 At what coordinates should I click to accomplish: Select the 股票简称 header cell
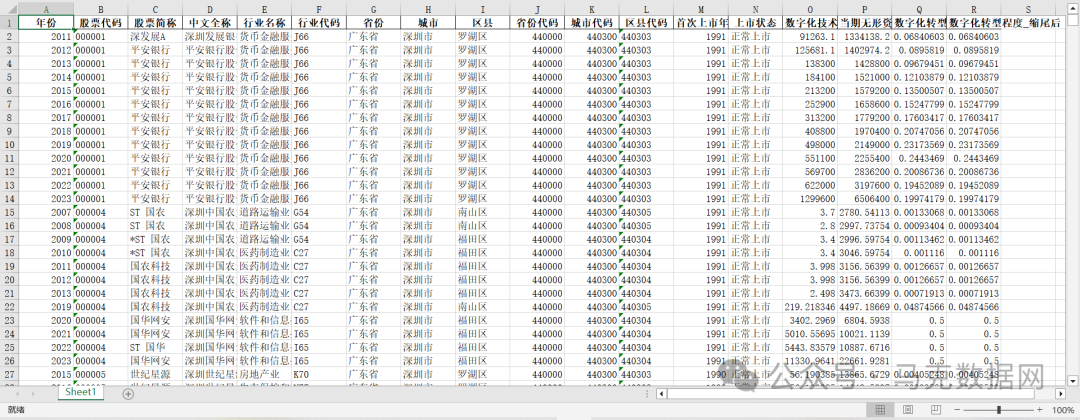point(155,23)
